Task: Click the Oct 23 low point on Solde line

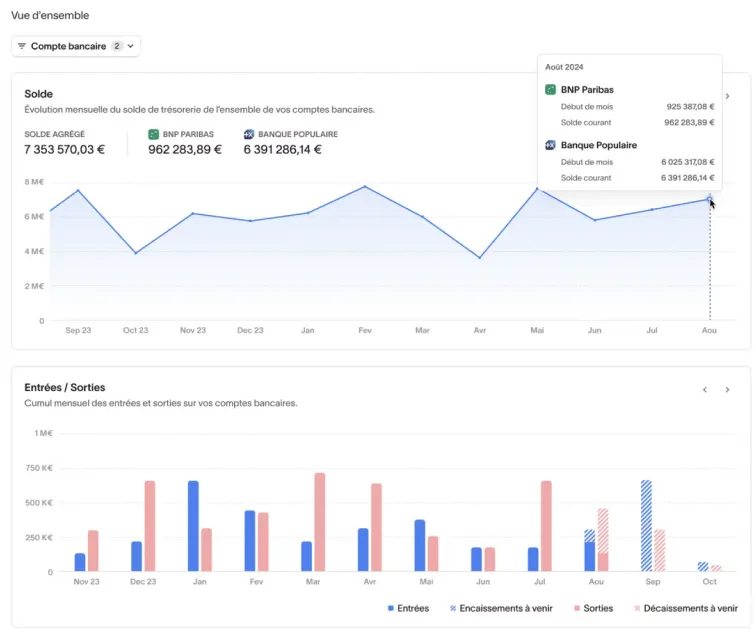Action: (136, 253)
